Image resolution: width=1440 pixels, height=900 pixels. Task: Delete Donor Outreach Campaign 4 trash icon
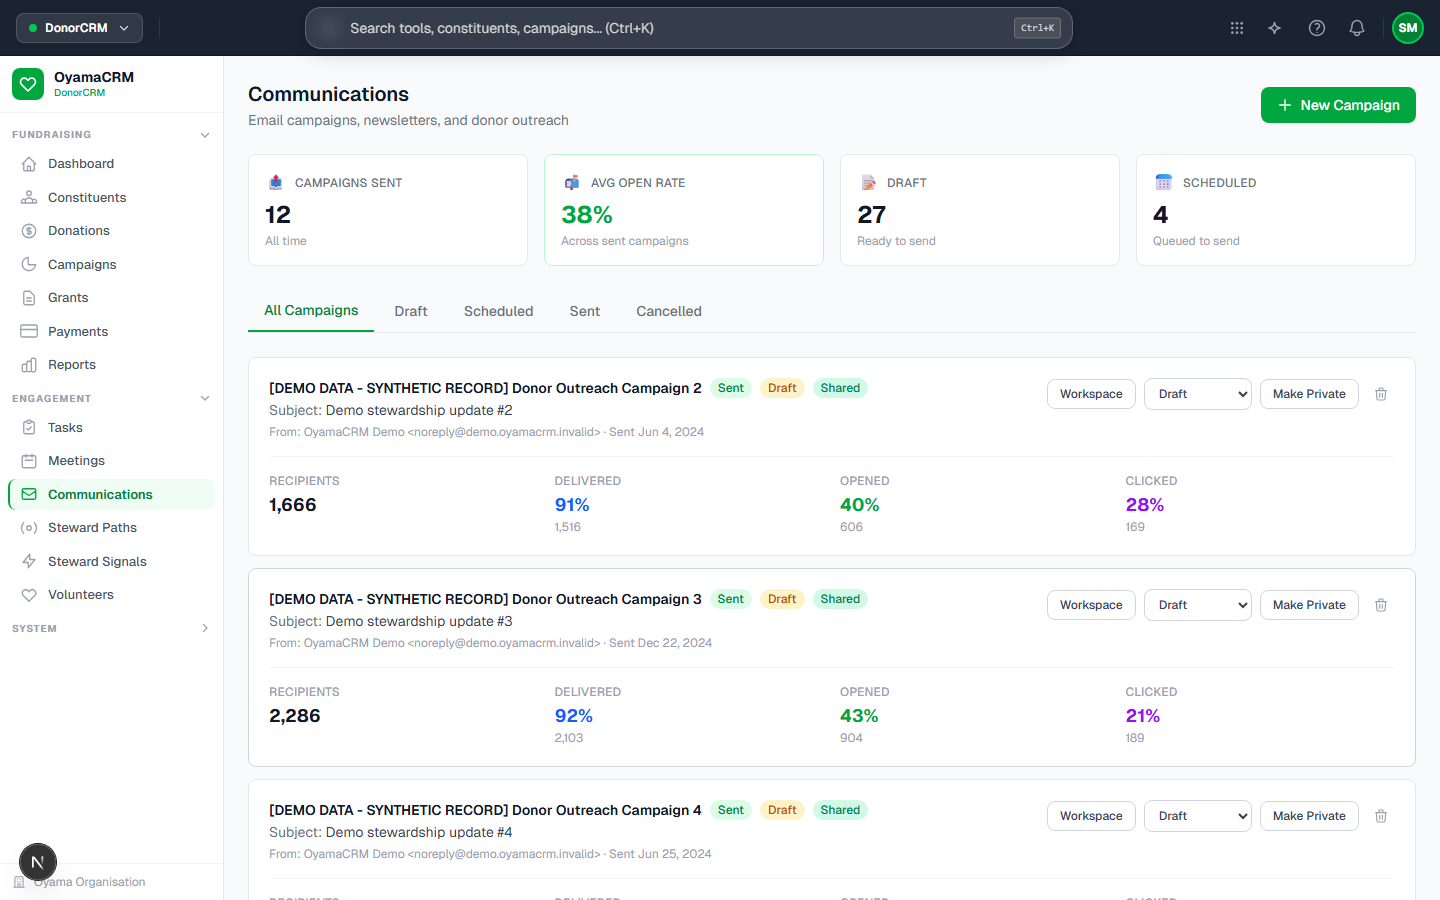point(1381,816)
